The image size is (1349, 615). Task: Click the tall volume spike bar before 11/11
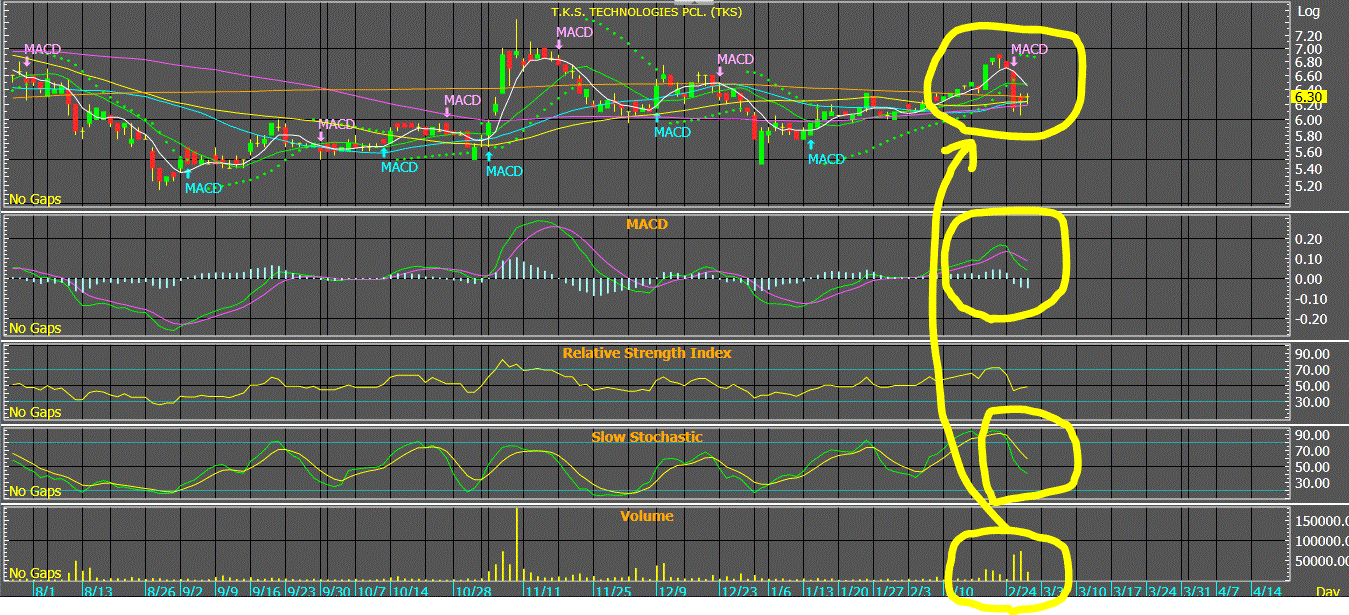[x=517, y=545]
